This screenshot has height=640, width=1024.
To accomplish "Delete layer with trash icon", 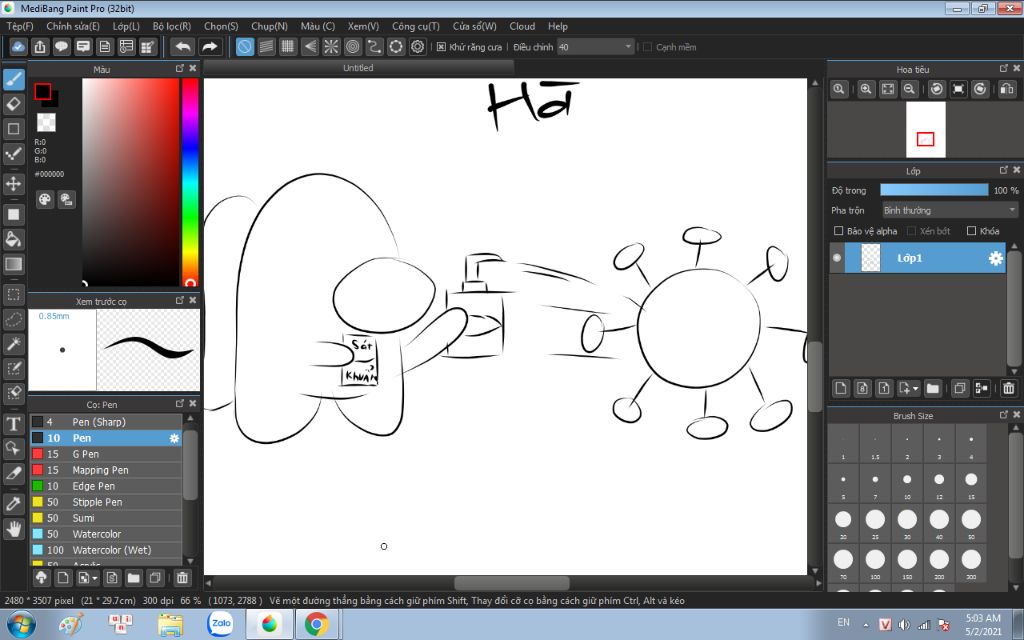I will pos(1008,389).
